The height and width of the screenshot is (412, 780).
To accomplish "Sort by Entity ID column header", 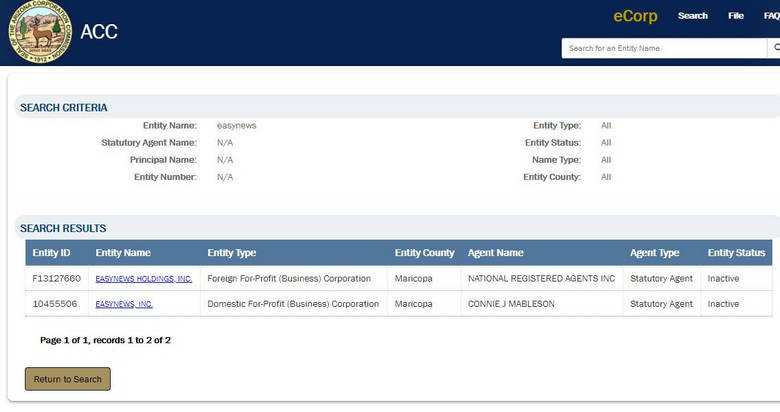I will [51, 253].
